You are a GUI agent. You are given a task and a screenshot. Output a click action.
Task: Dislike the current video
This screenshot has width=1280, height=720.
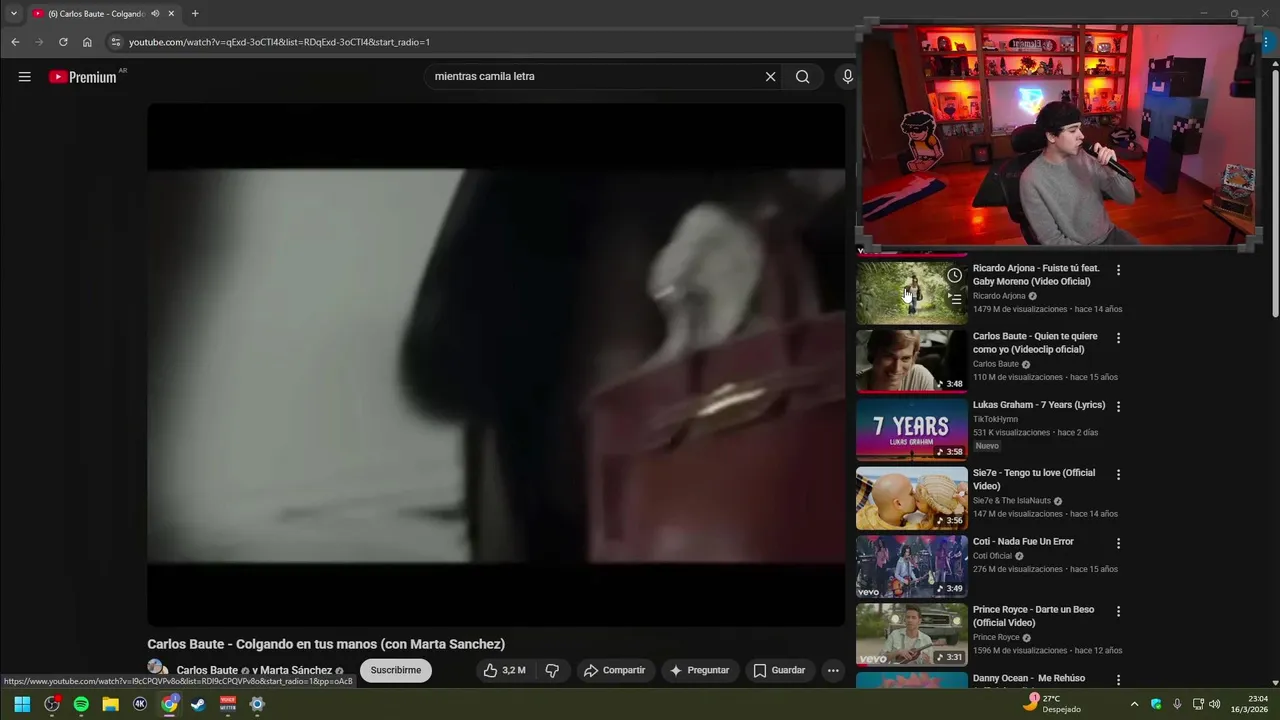pyautogui.click(x=552, y=670)
